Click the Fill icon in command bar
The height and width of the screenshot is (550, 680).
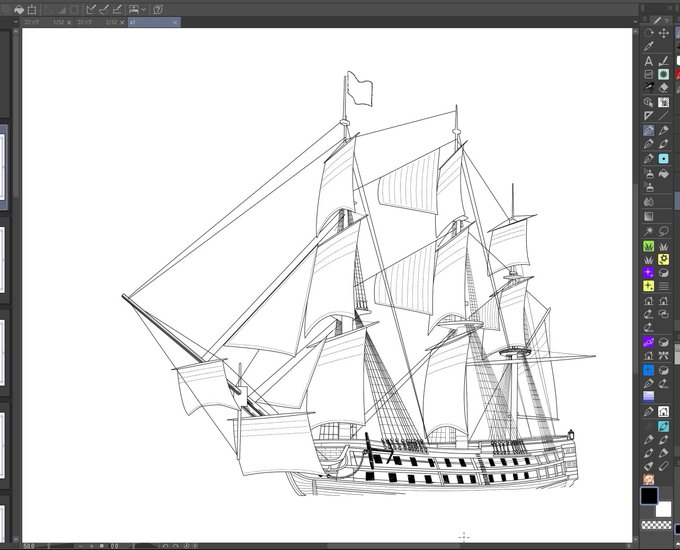(19, 9)
